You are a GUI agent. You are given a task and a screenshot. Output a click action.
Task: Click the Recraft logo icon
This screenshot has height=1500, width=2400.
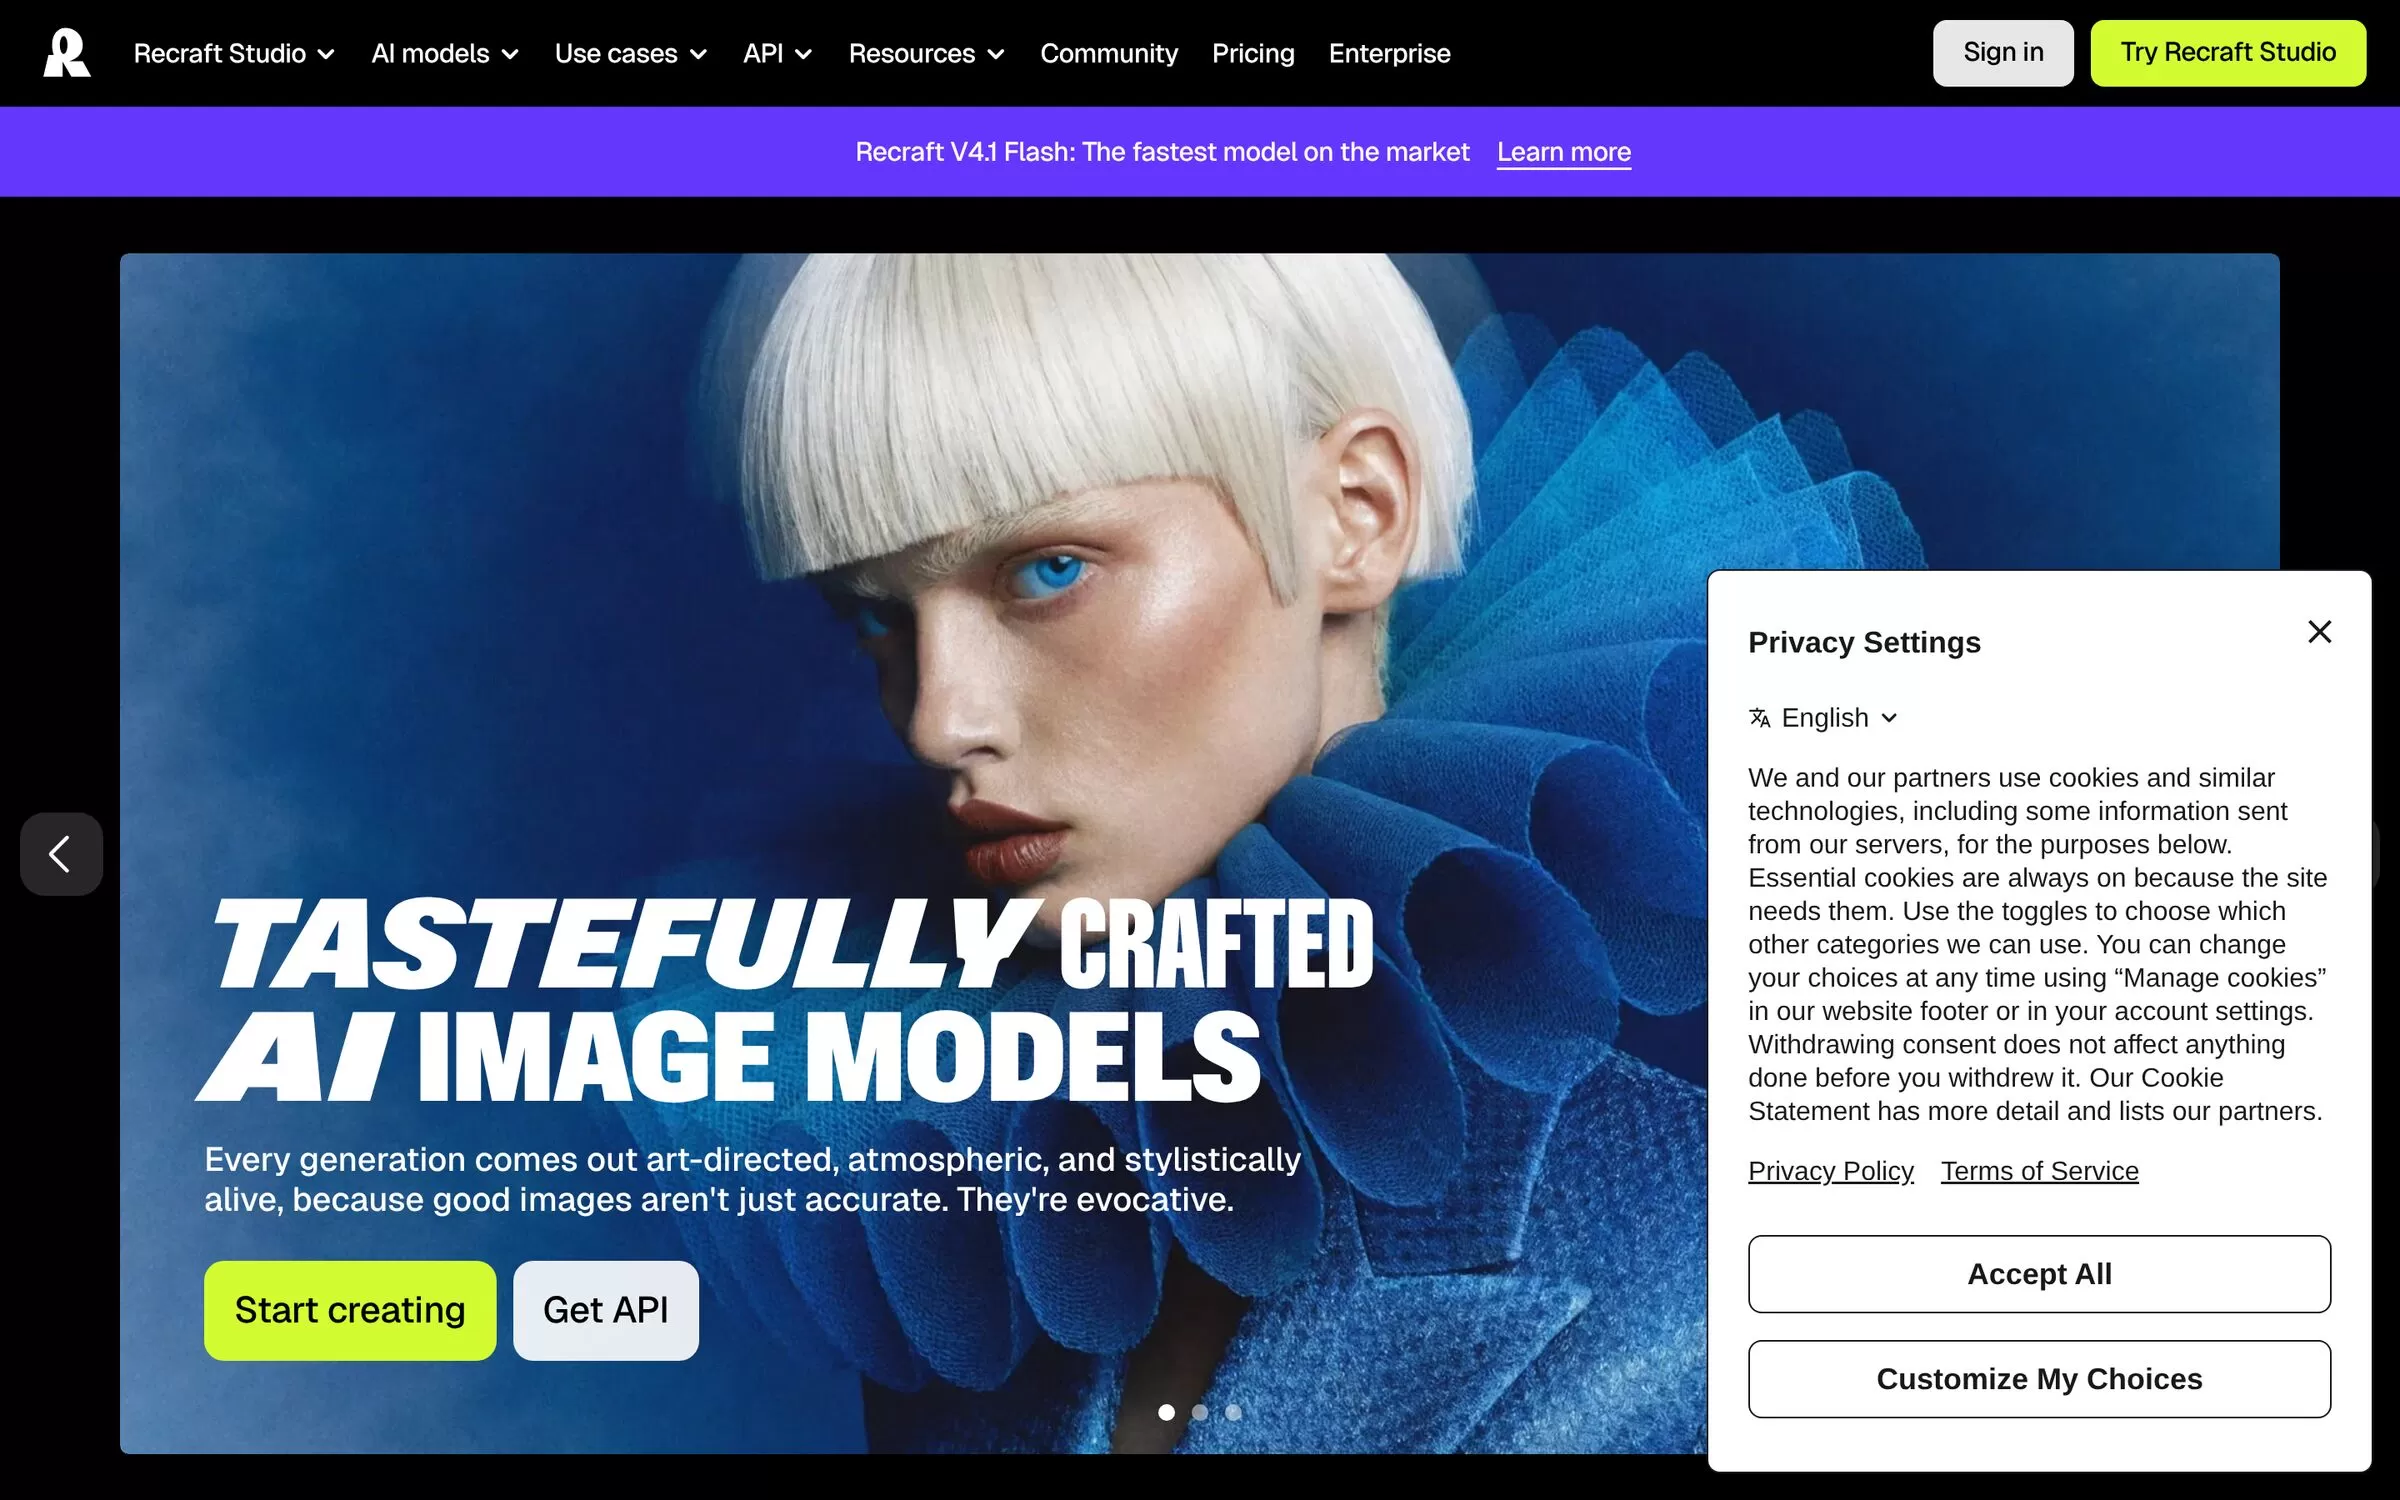(67, 53)
